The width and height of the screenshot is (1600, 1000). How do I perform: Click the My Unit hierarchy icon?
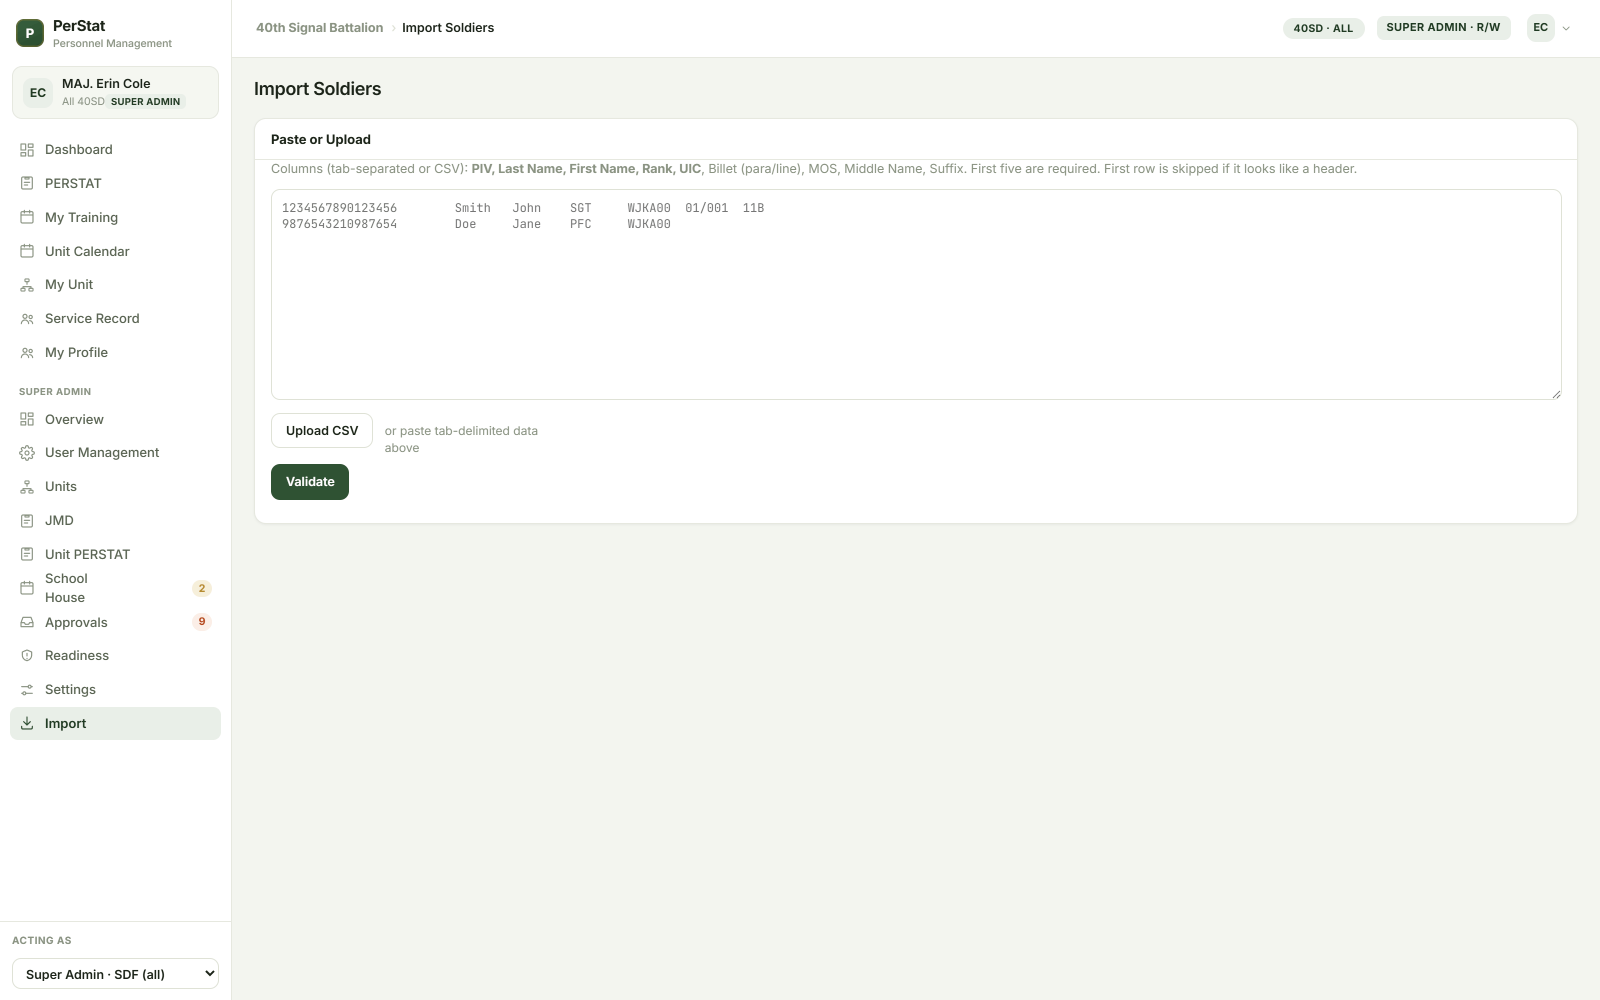pos(27,285)
